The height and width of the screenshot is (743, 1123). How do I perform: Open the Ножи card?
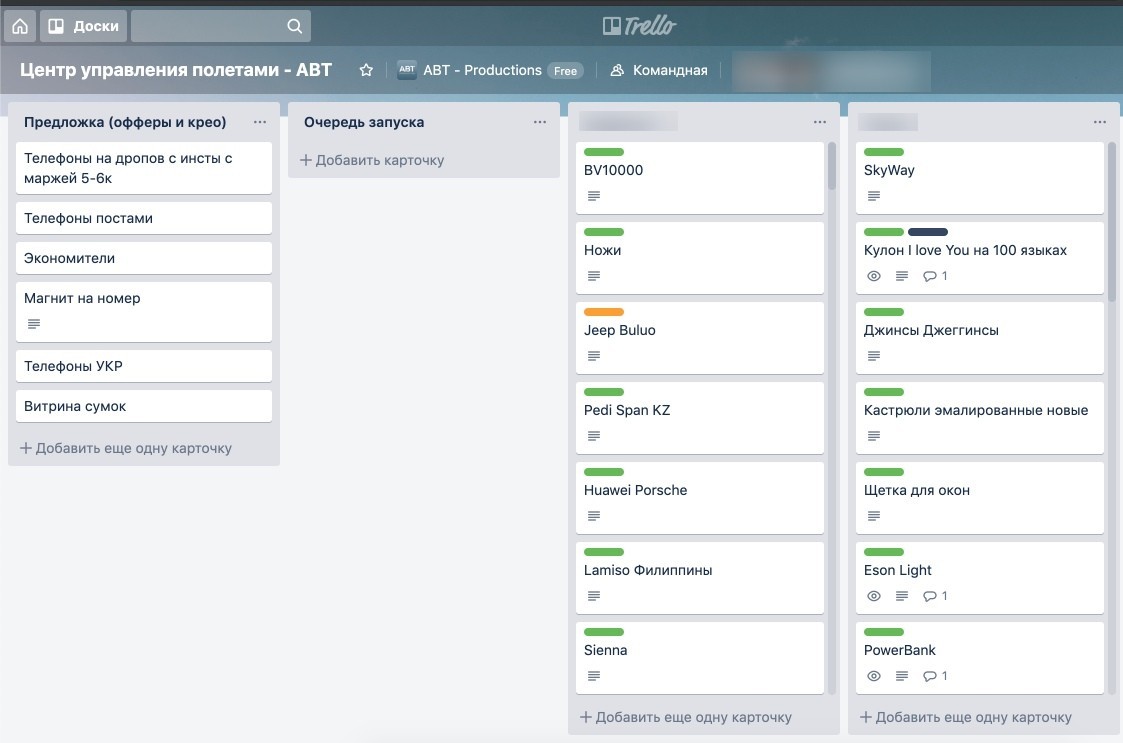click(x=700, y=258)
